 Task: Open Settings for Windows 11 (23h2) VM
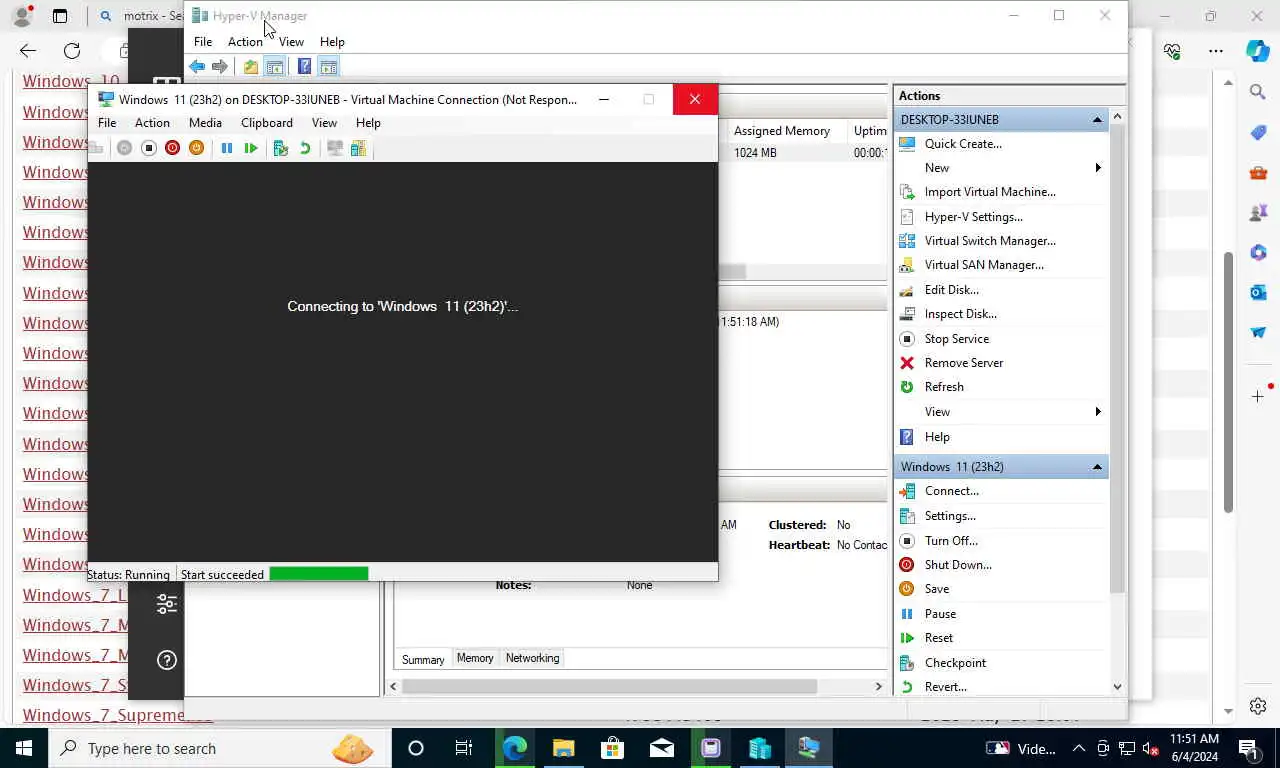(x=950, y=516)
